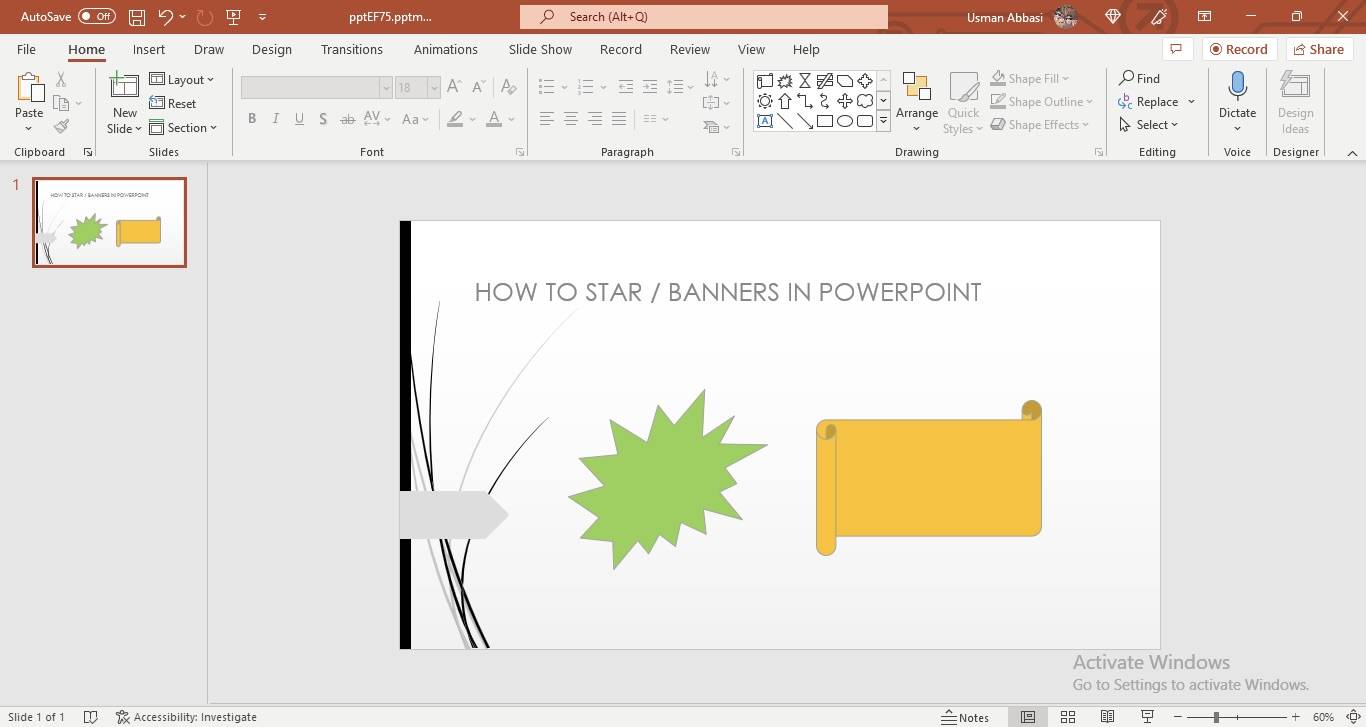Insert a New Slide using the icon
Image resolution: width=1366 pixels, height=727 pixels.
(x=125, y=87)
